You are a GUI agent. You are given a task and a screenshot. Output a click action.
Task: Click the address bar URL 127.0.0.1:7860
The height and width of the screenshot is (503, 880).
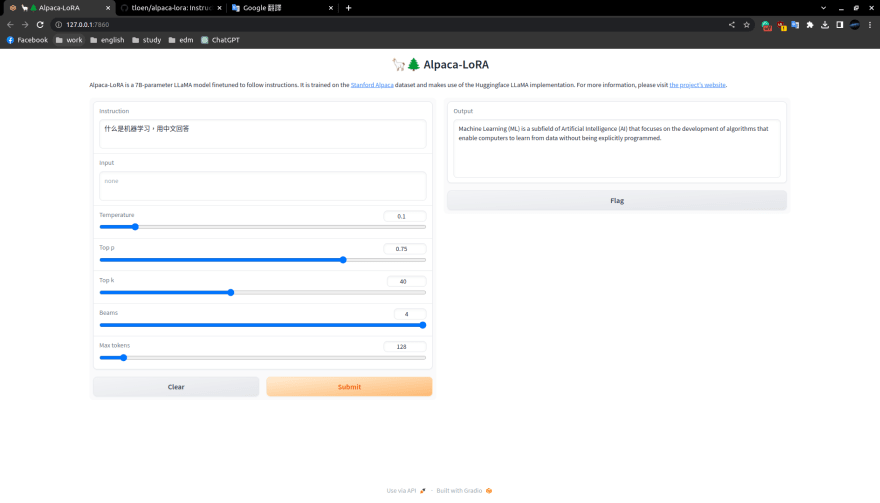coord(88,25)
